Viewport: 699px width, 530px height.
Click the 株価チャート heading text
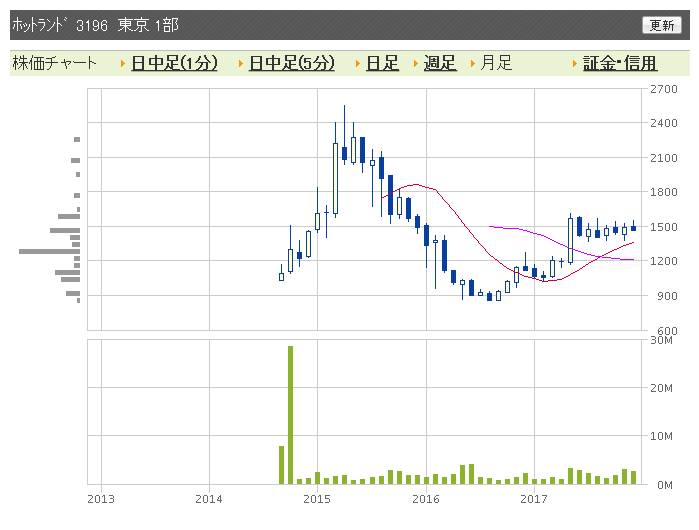(x=54, y=63)
